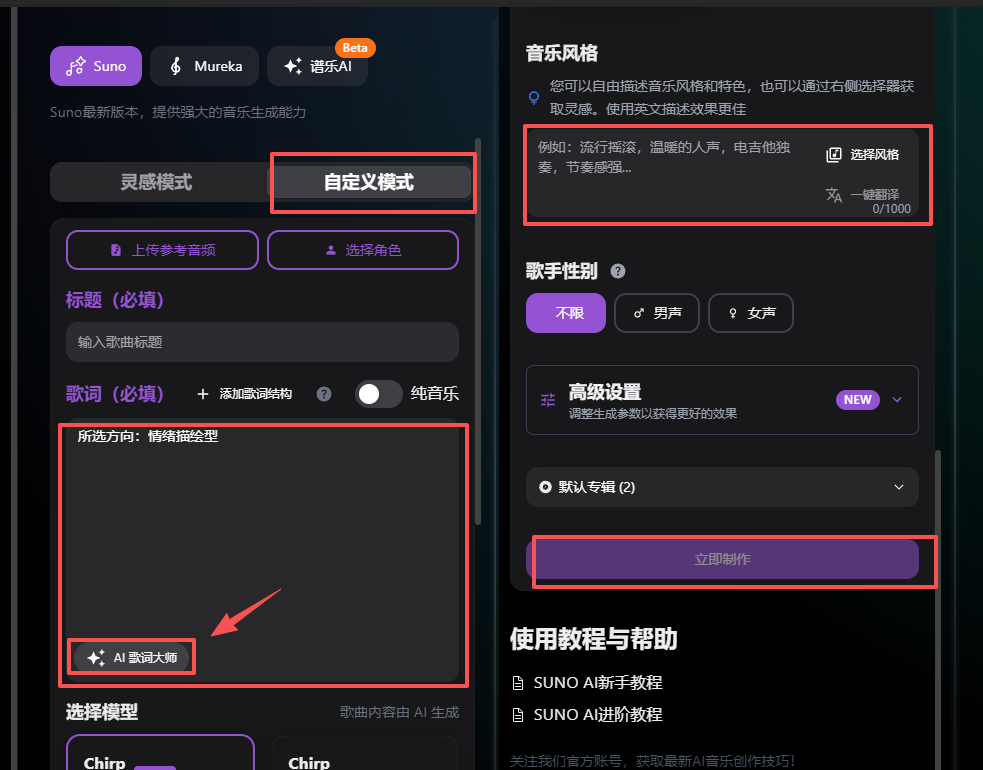Viewport: 983px width, 770px height.
Task: Select 女声 female voice option
Action: point(750,313)
